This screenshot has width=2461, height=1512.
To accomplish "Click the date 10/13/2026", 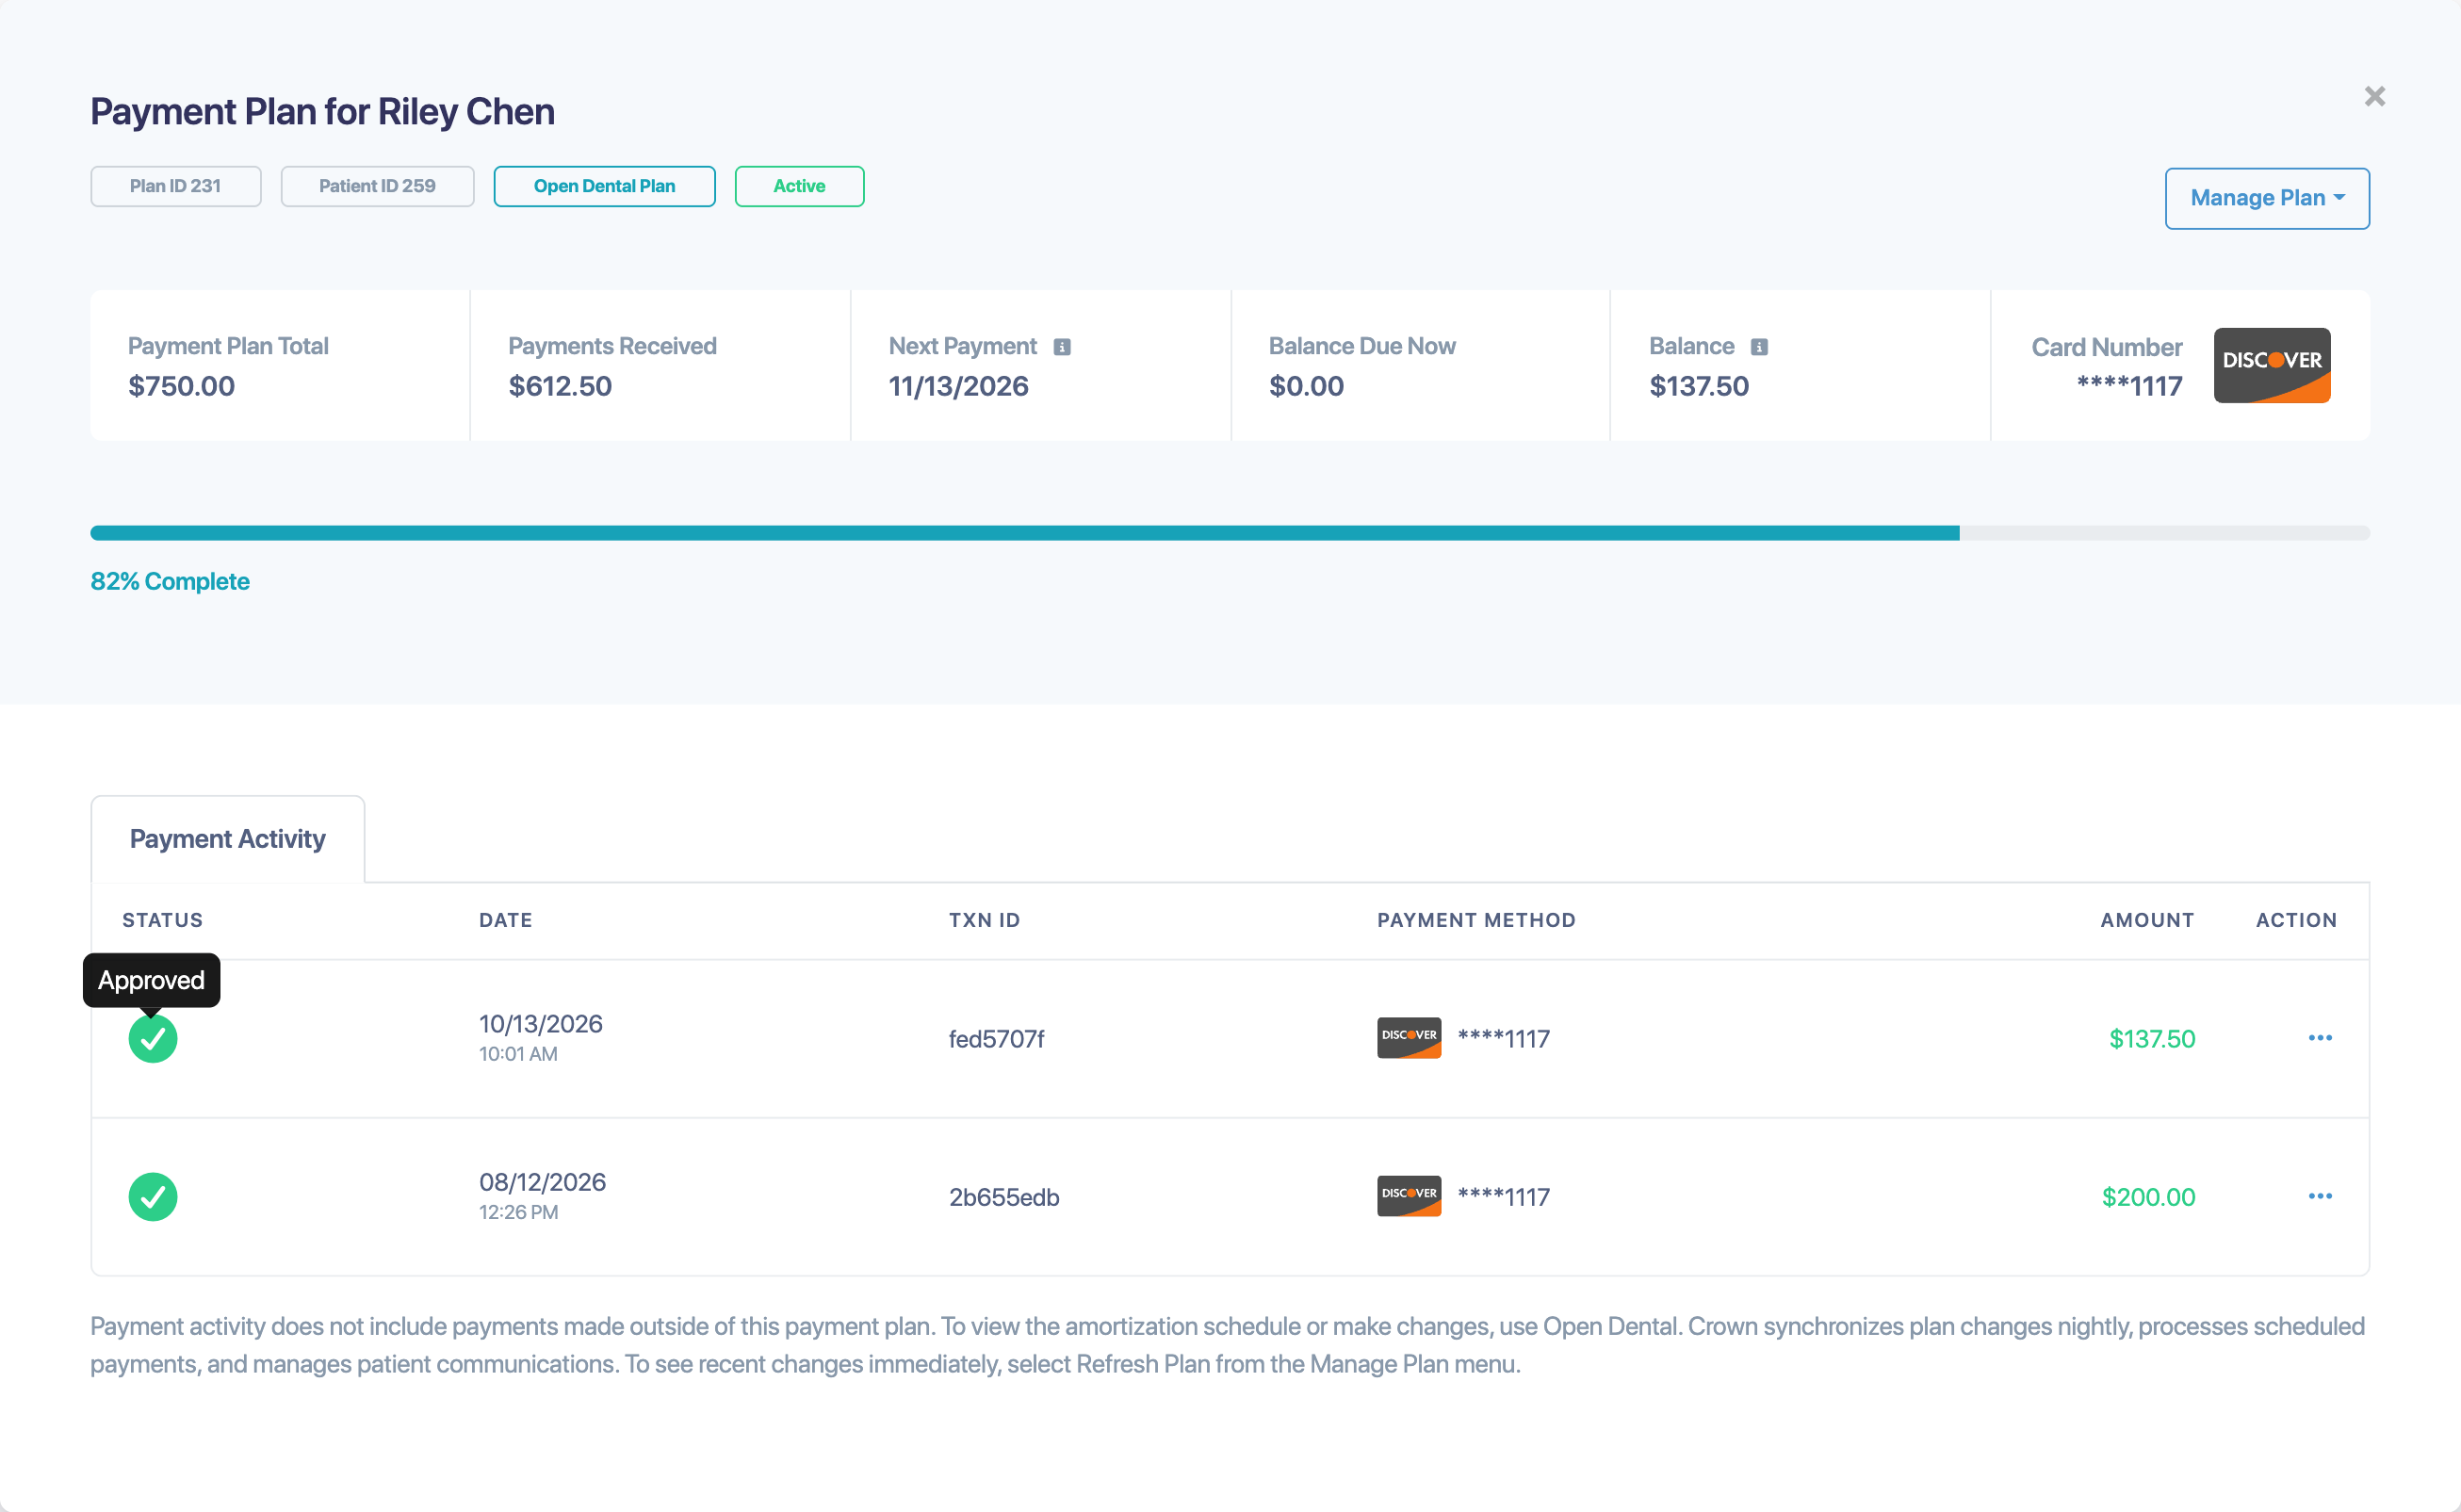I will tap(541, 1024).
